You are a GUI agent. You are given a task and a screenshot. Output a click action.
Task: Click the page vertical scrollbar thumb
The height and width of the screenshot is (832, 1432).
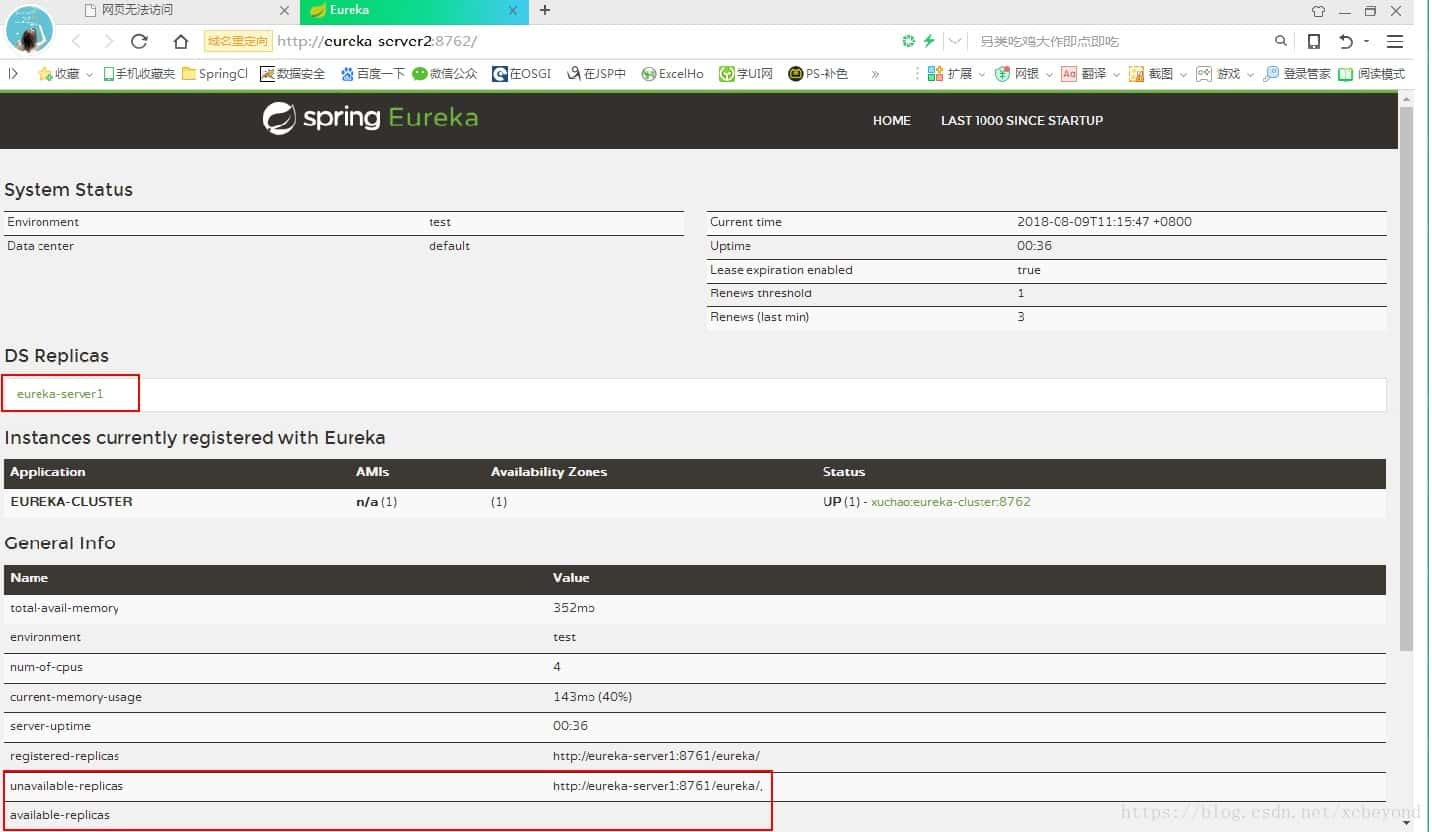(x=1406, y=378)
